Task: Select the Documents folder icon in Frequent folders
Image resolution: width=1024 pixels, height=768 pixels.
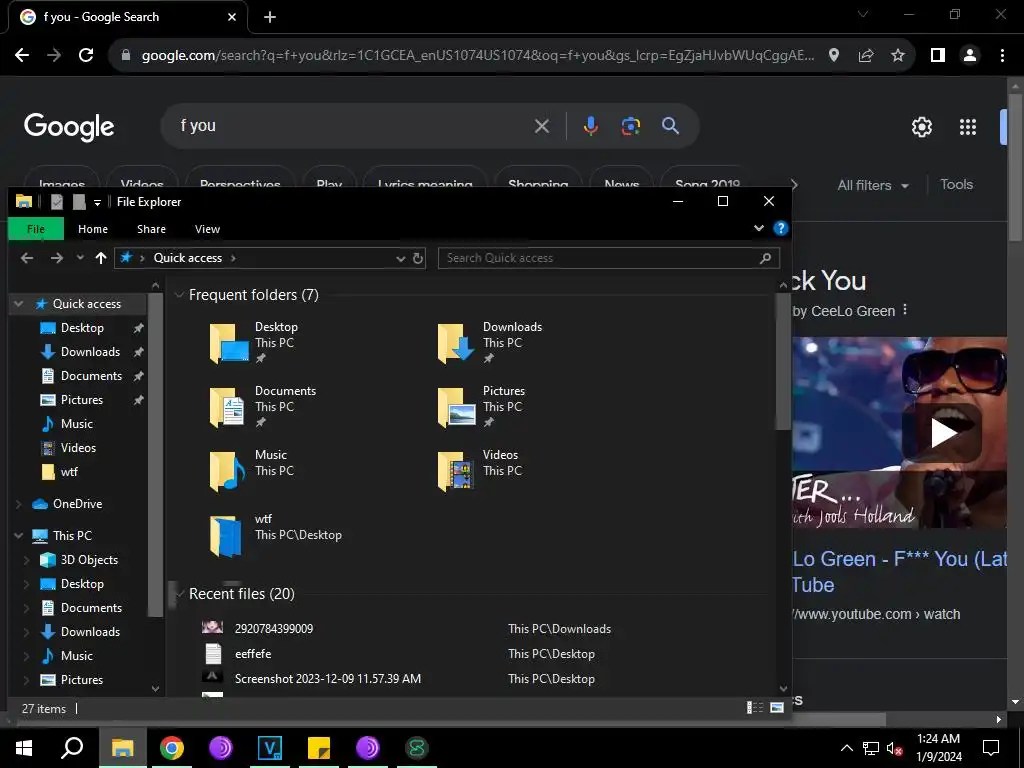Action: pyautogui.click(x=227, y=407)
